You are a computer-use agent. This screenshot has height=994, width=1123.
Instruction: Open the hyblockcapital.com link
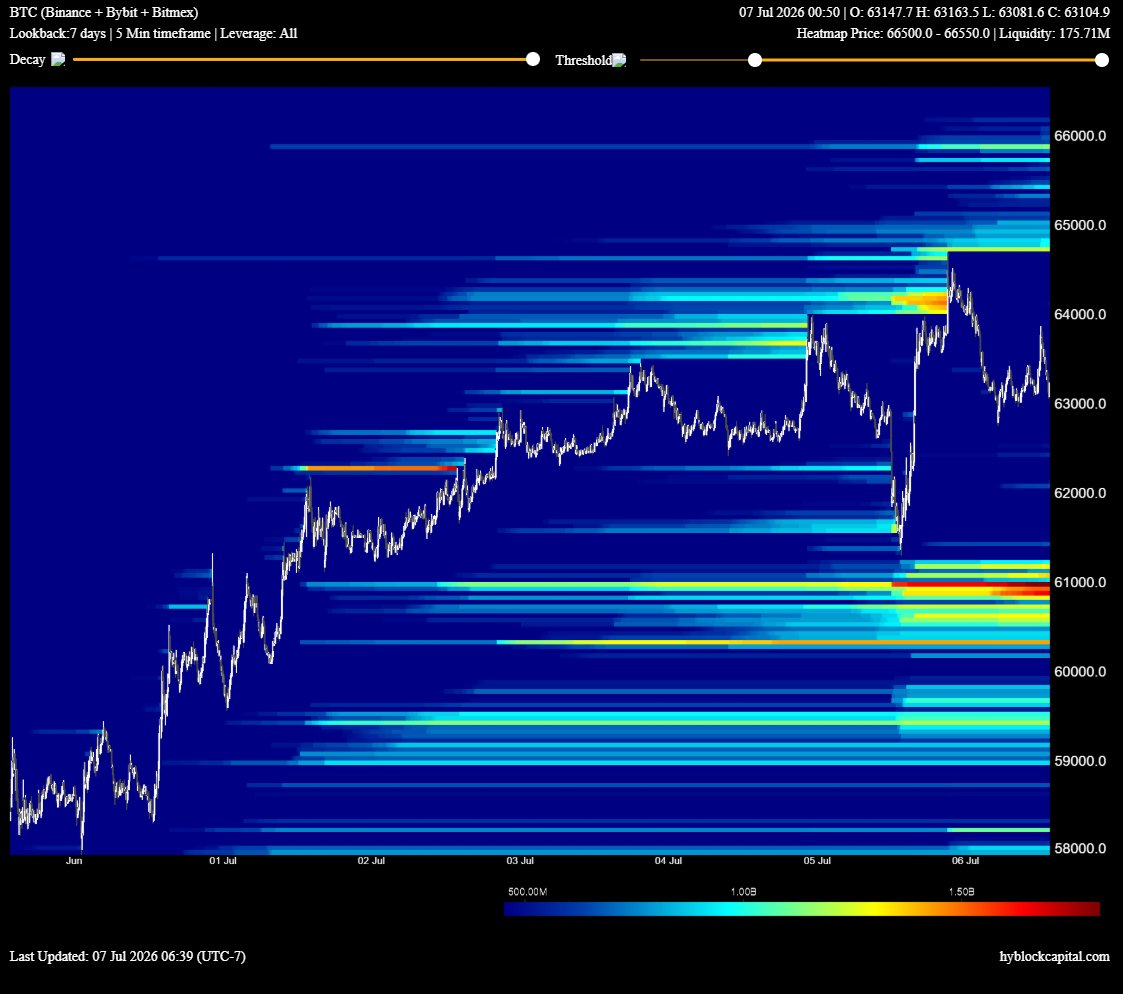pyautogui.click(x=1054, y=956)
